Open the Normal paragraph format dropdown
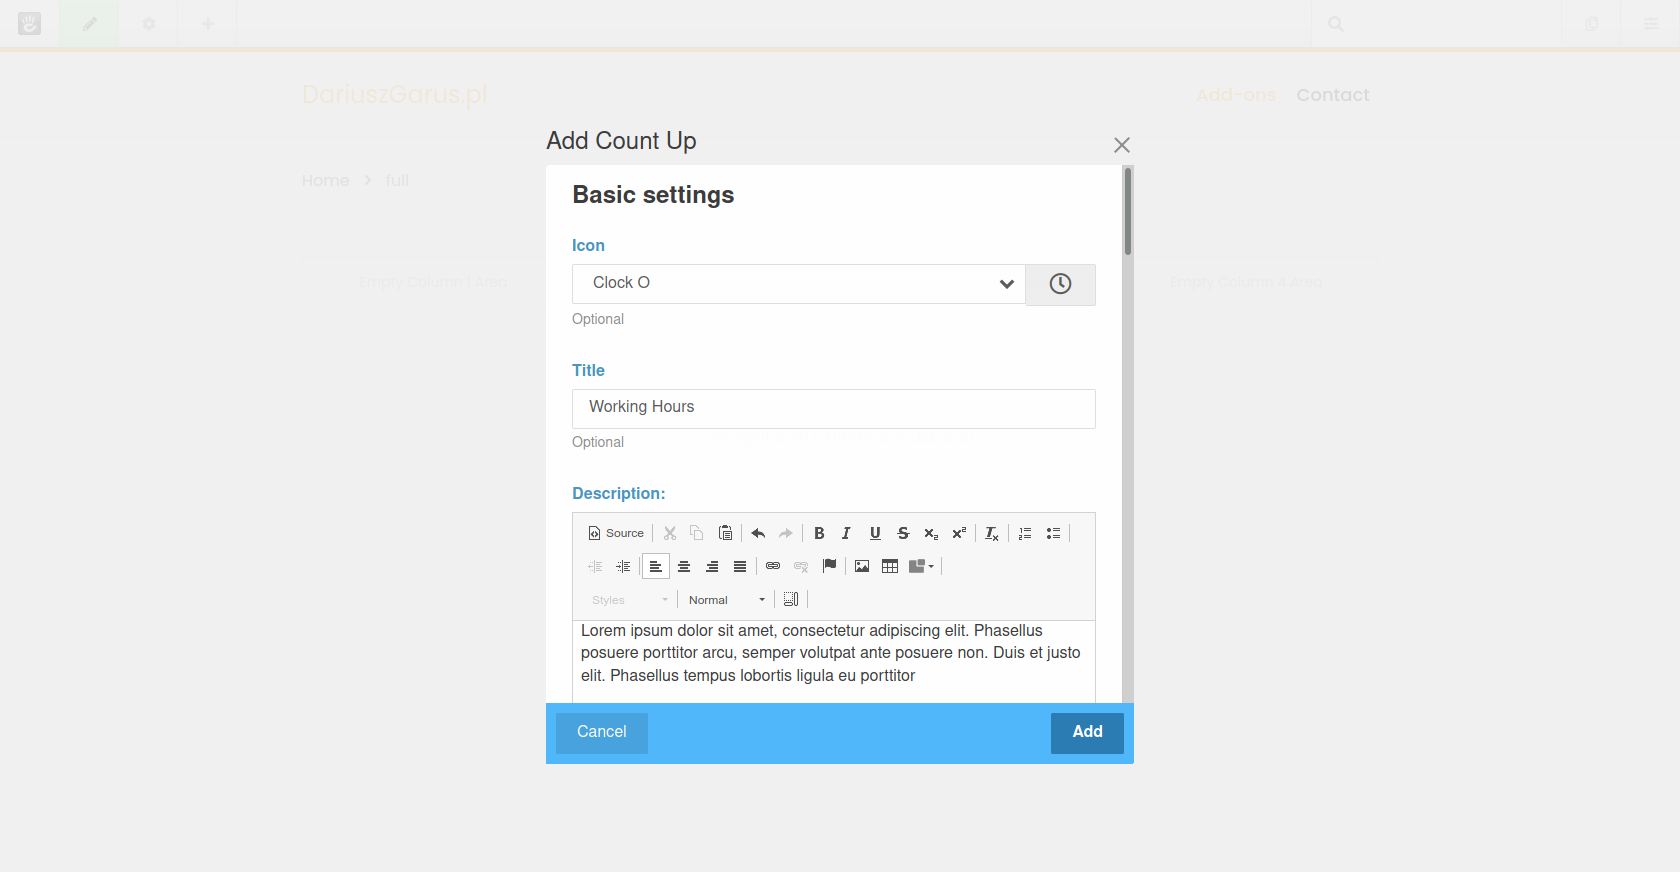The image size is (1680, 872). tap(726, 600)
